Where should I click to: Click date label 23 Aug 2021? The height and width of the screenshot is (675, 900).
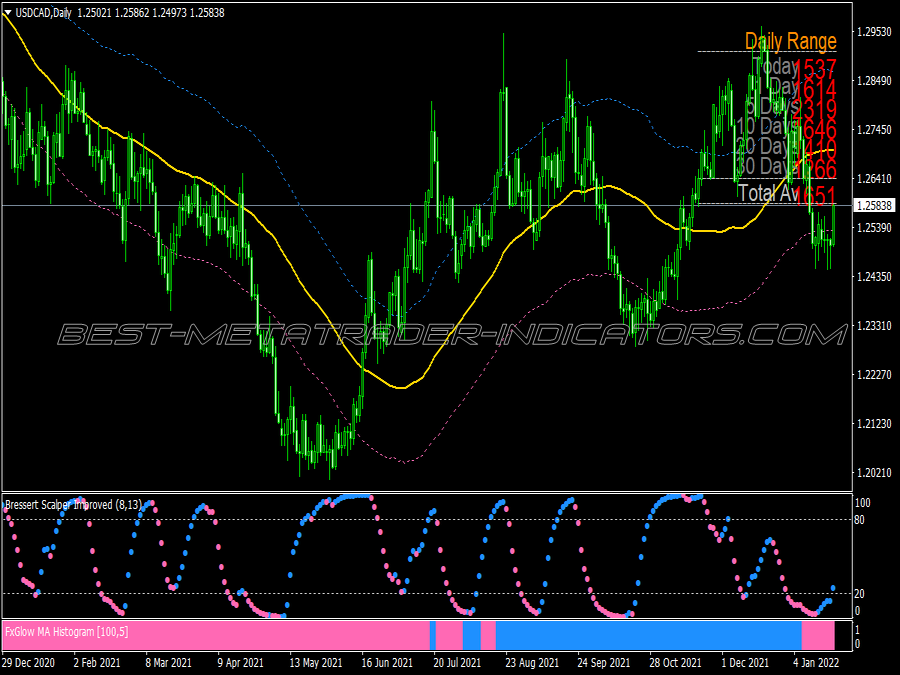[532, 662]
